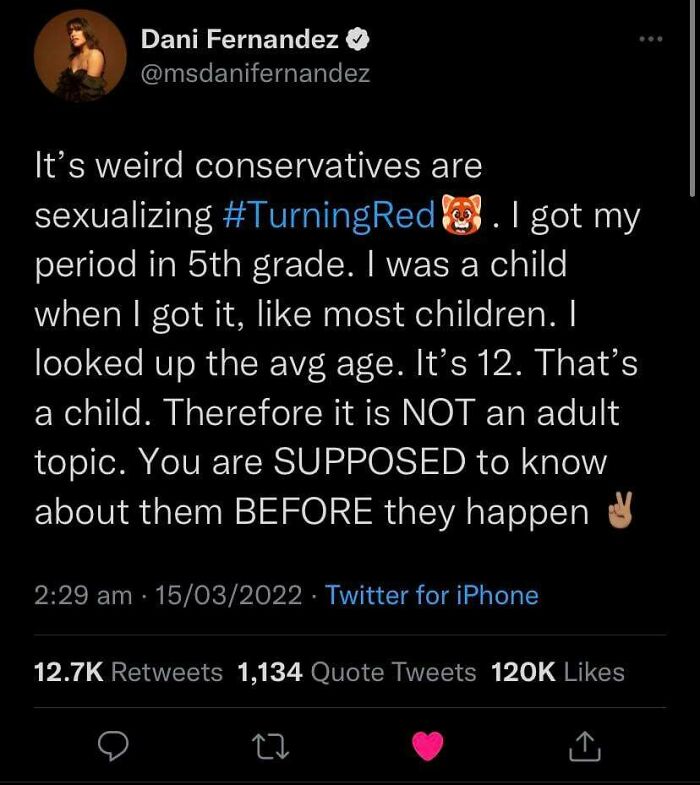
Task: Unlike the tweet with pink heart
Action: [x=428, y=746]
